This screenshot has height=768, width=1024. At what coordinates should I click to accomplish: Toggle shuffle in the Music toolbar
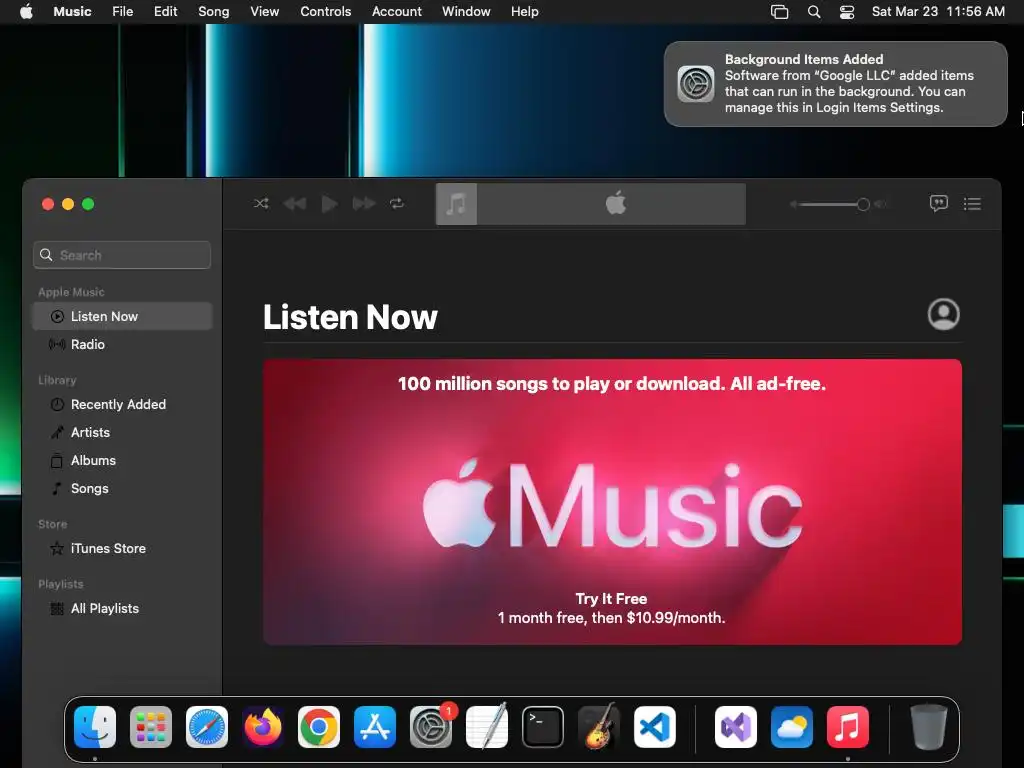(x=261, y=204)
